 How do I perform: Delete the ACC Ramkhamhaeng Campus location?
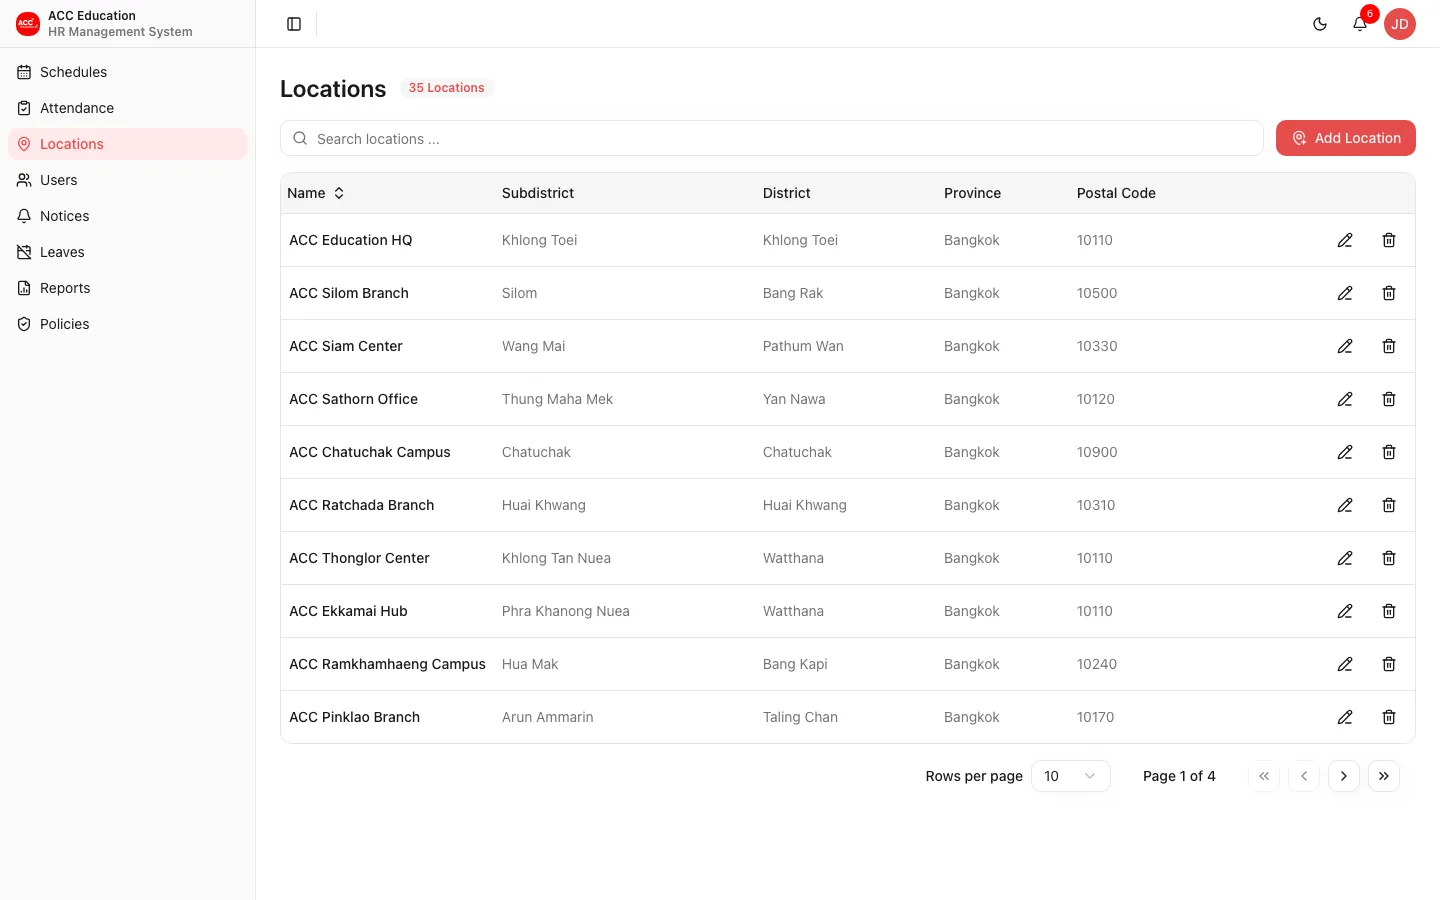point(1389,664)
